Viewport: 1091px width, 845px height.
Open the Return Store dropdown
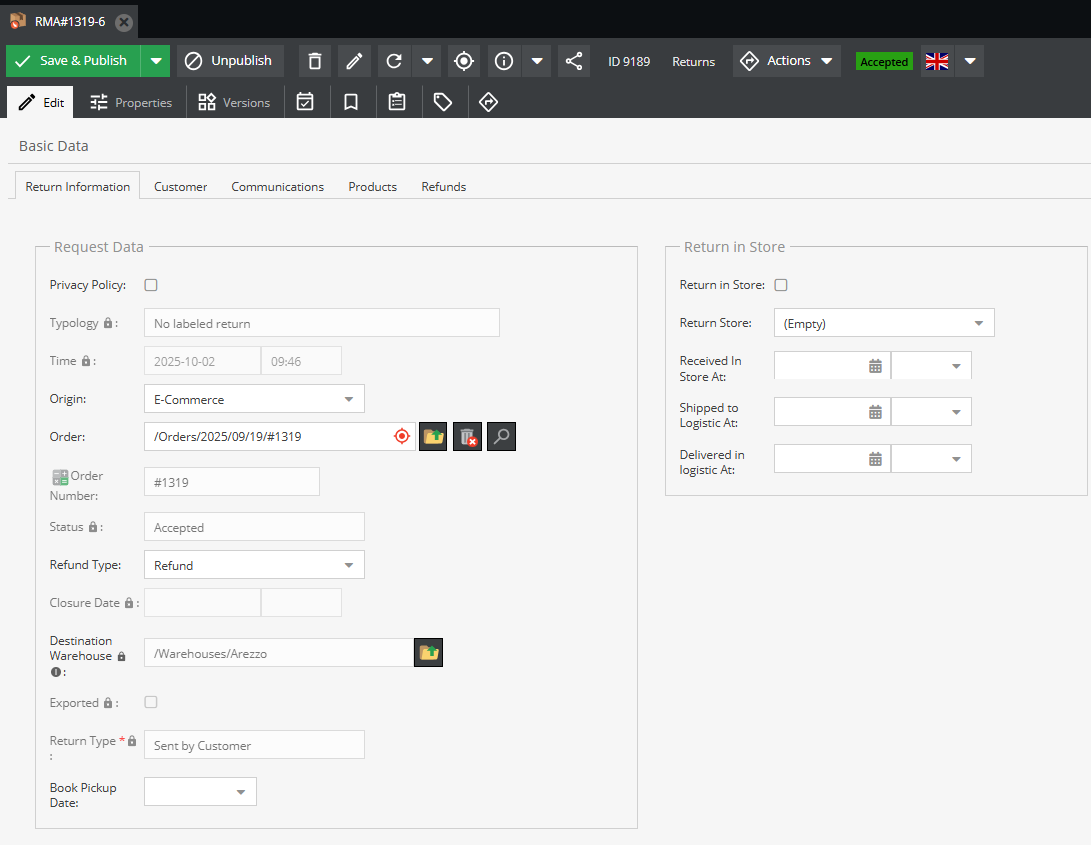(x=884, y=323)
